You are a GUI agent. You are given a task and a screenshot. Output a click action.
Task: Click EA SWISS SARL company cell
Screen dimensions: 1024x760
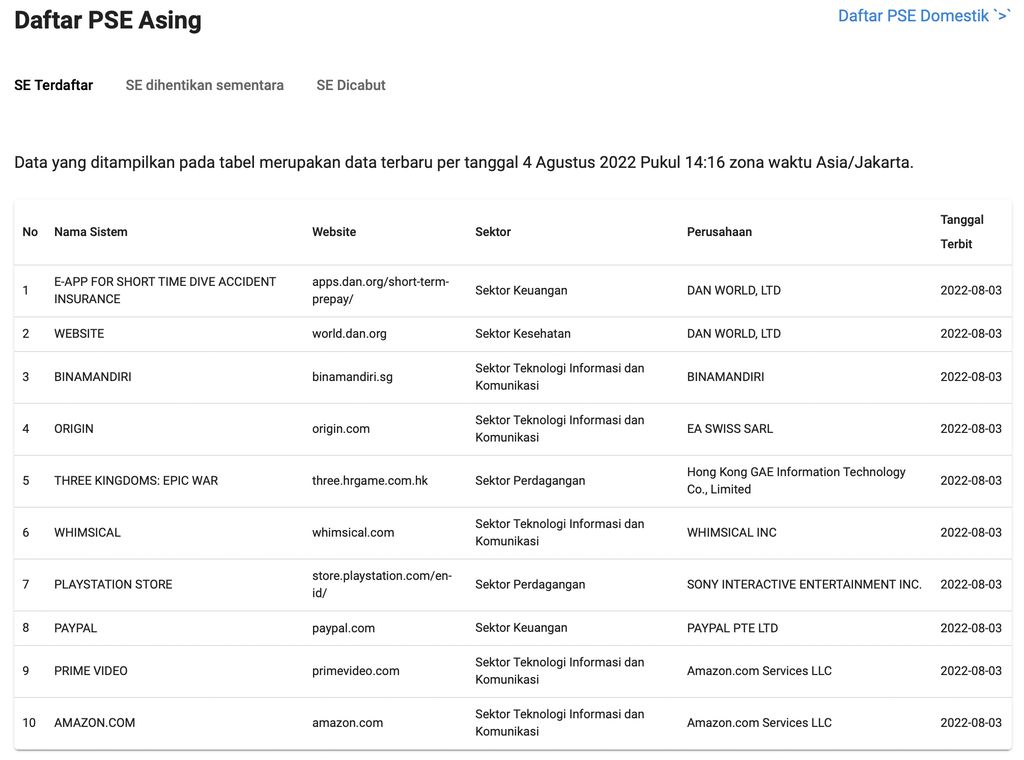pyautogui.click(x=729, y=429)
